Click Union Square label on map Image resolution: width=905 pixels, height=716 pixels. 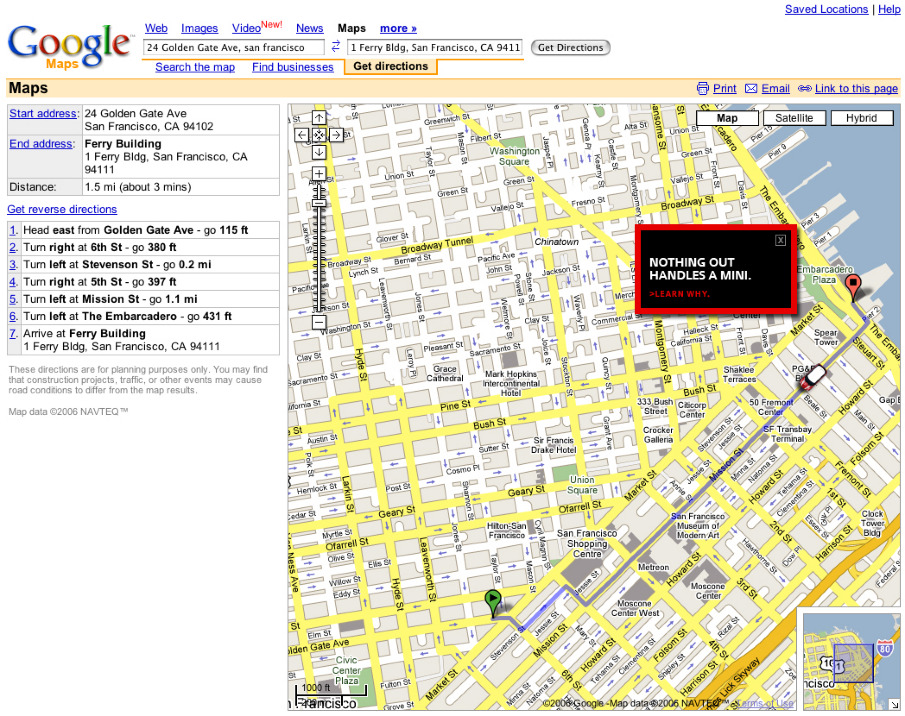click(582, 485)
